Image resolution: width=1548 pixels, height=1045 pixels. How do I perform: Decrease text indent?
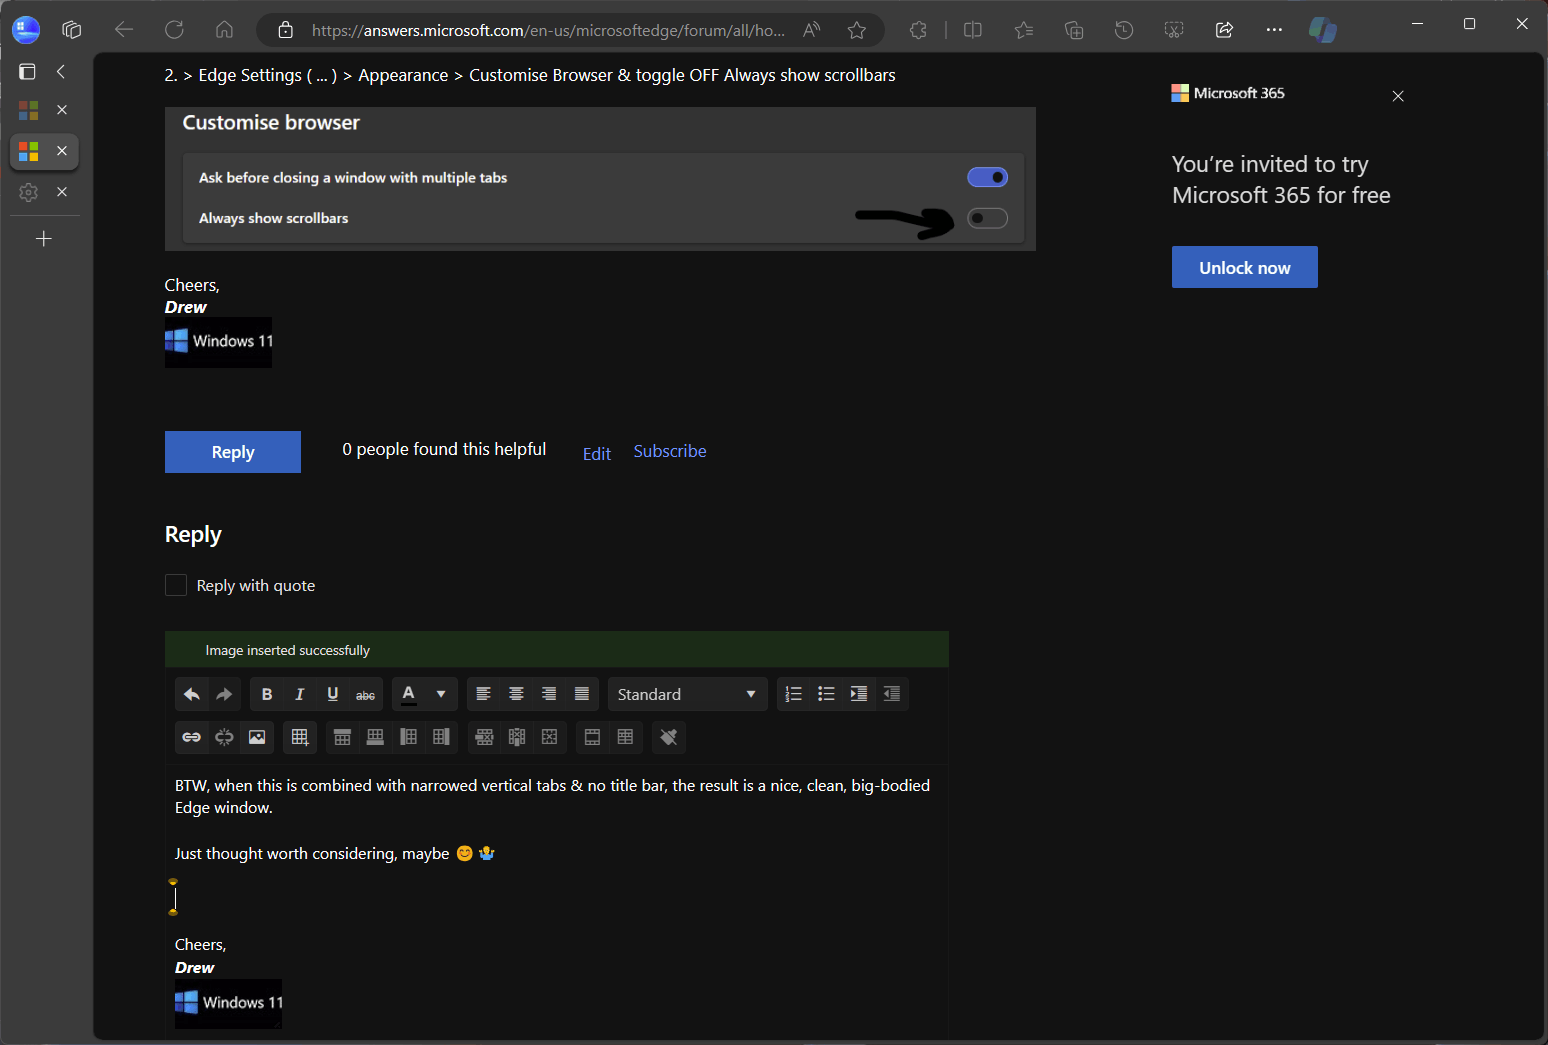[892, 694]
